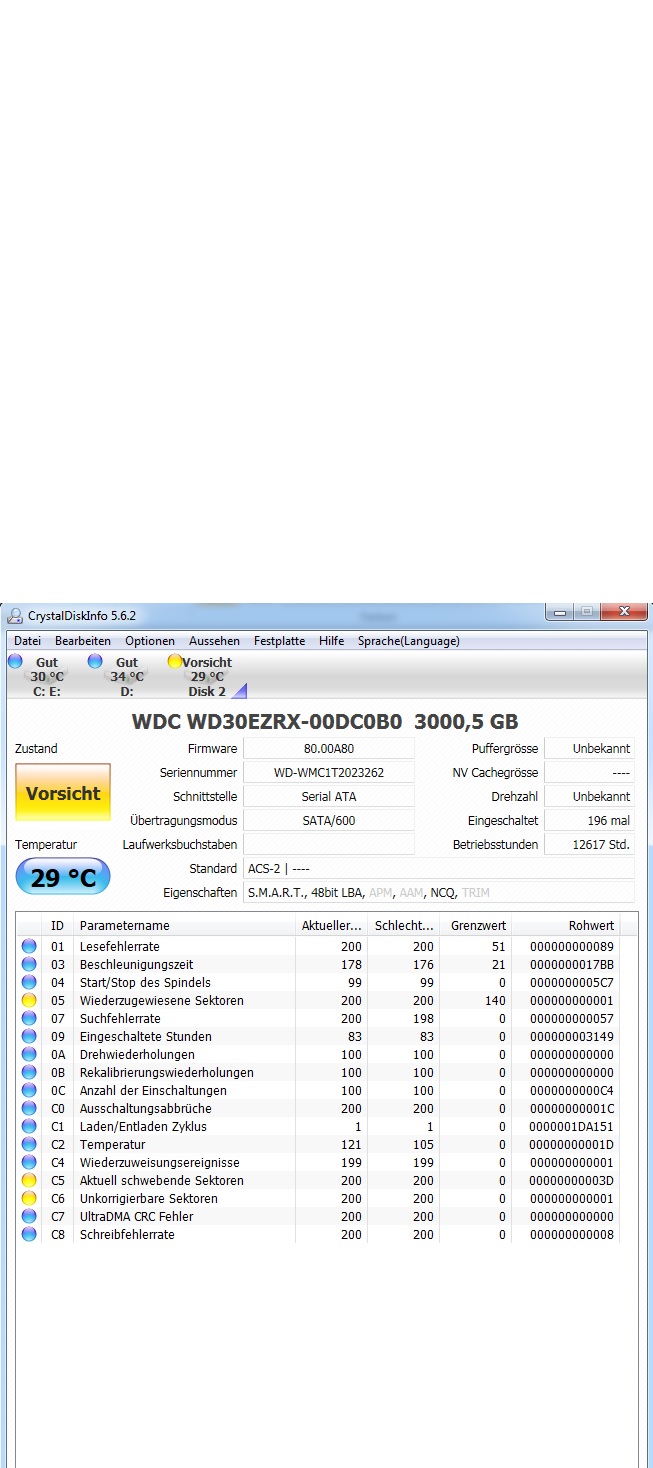653x1468 pixels.
Task: Click the status icon for Suchfehlerrate
Action: pos(29,1018)
